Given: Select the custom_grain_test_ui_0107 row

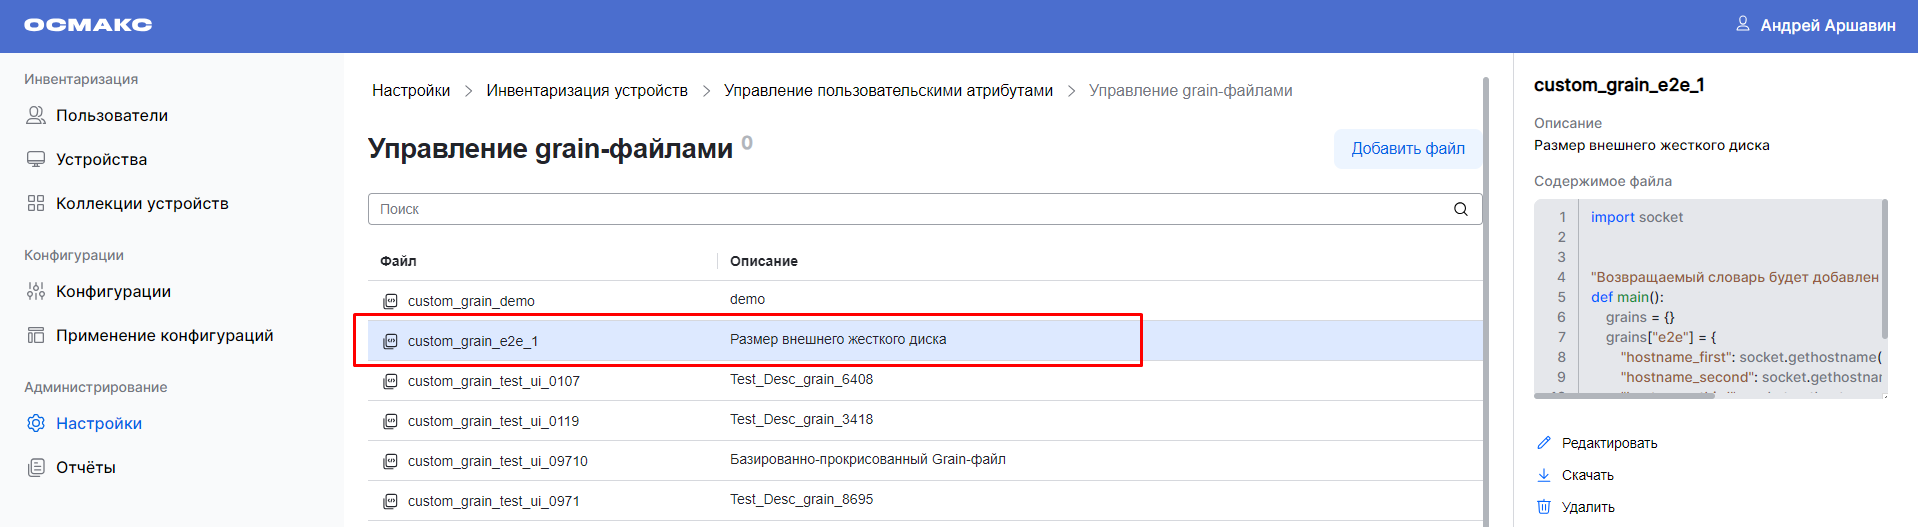Looking at the screenshot, I should click(494, 381).
